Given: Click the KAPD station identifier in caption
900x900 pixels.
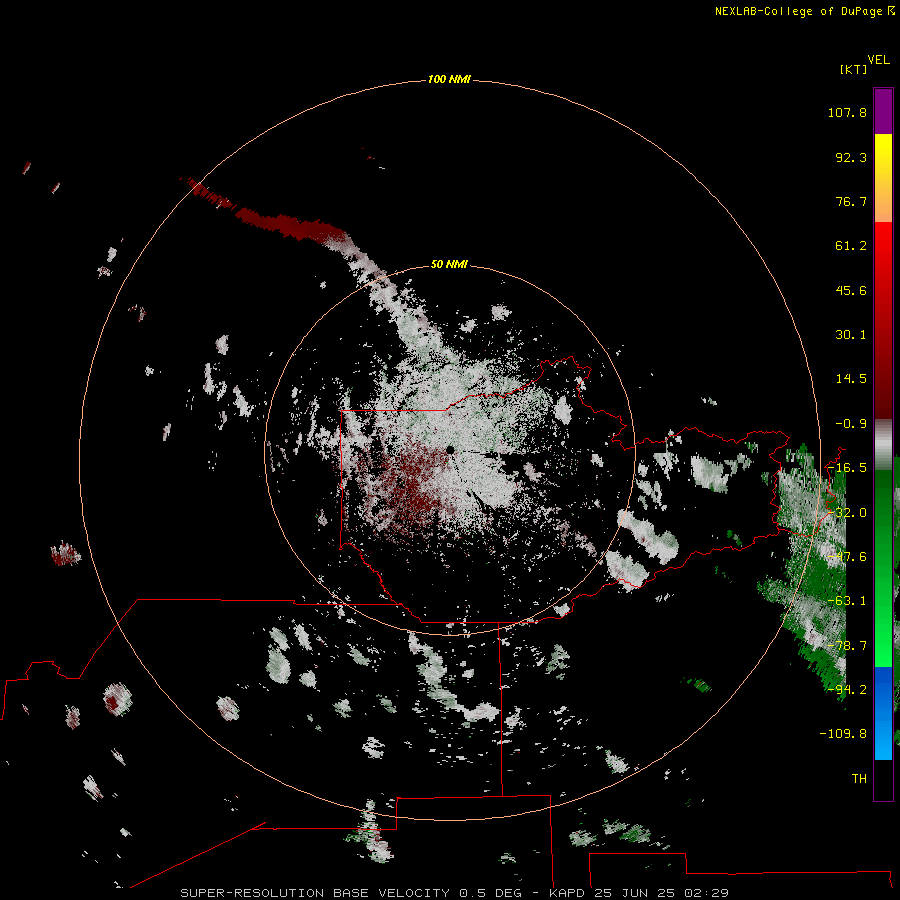Looking at the screenshot, I should [x=567, y=893].
